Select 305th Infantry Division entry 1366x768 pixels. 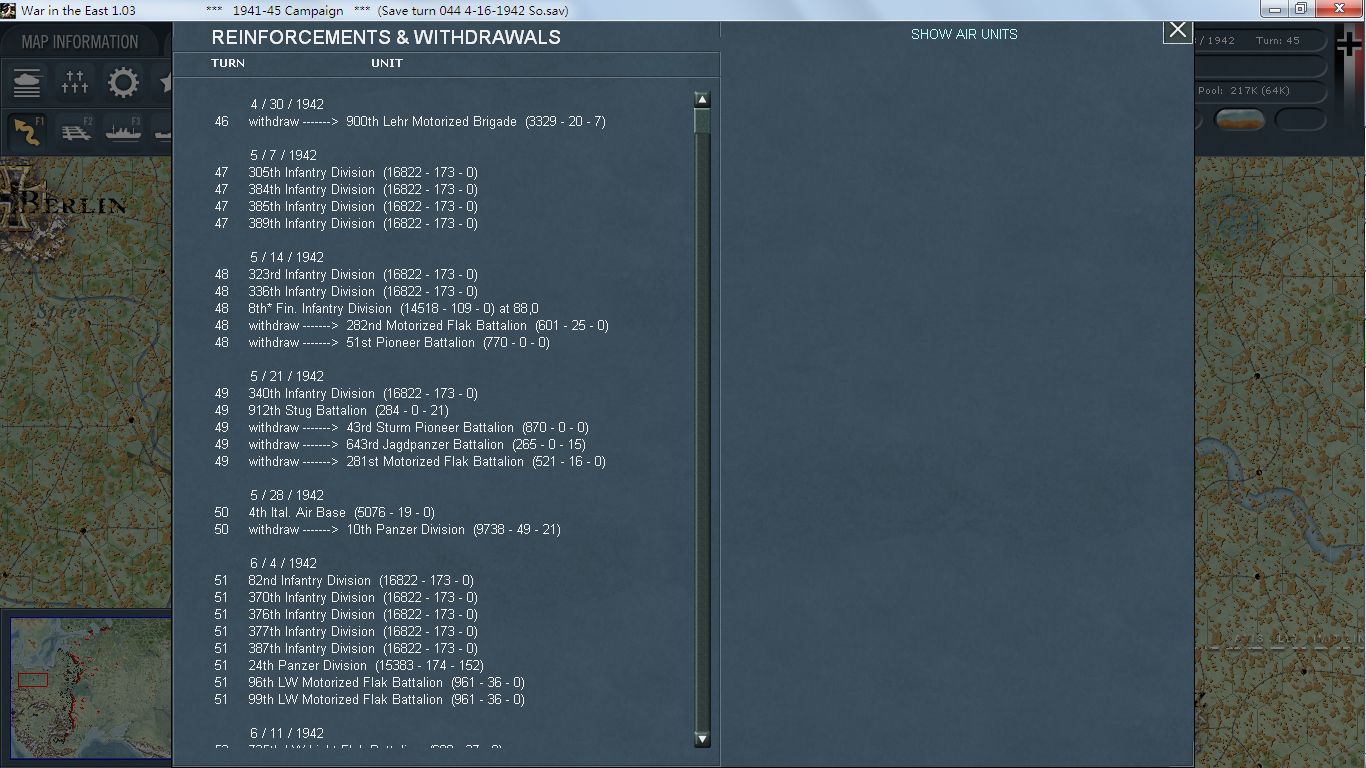point(363,173)
